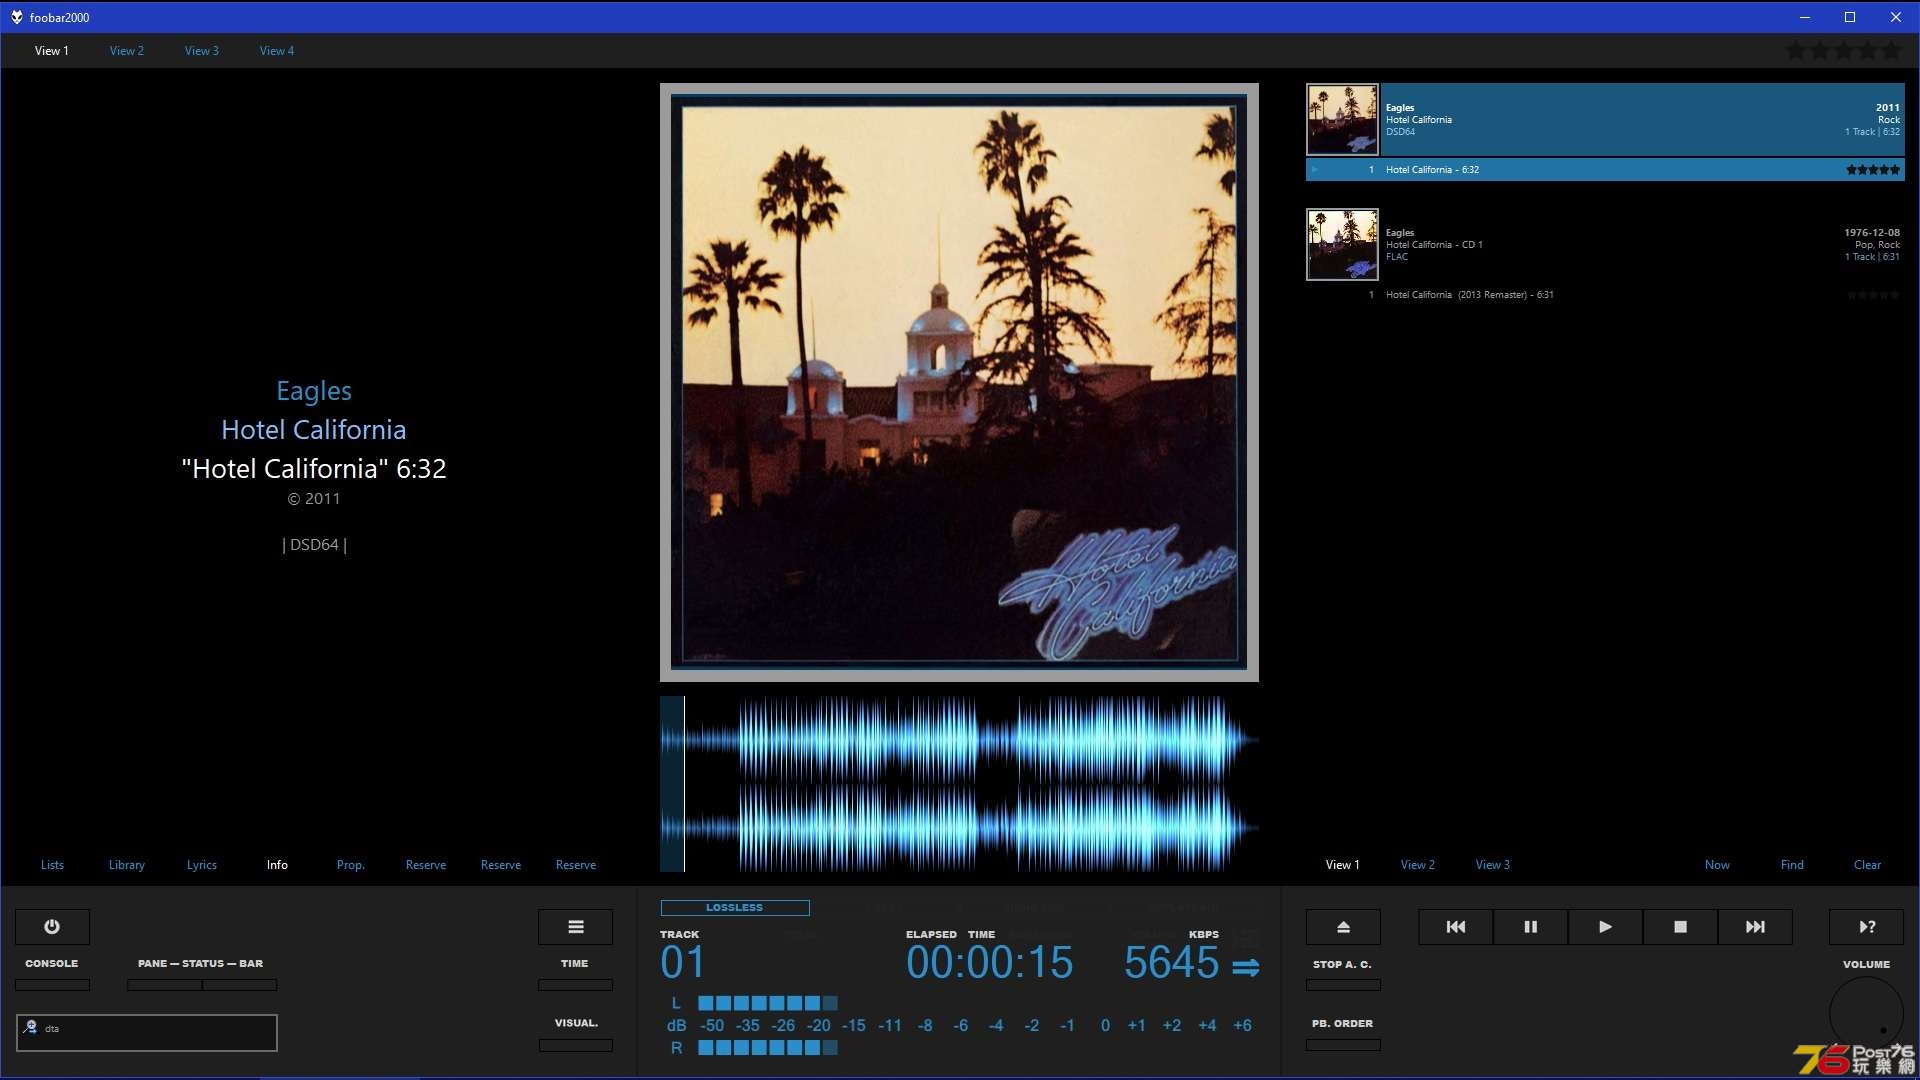This screenshot has height=1080, width=1920.
Task: Play a random track
Action: click(1867, 927)
